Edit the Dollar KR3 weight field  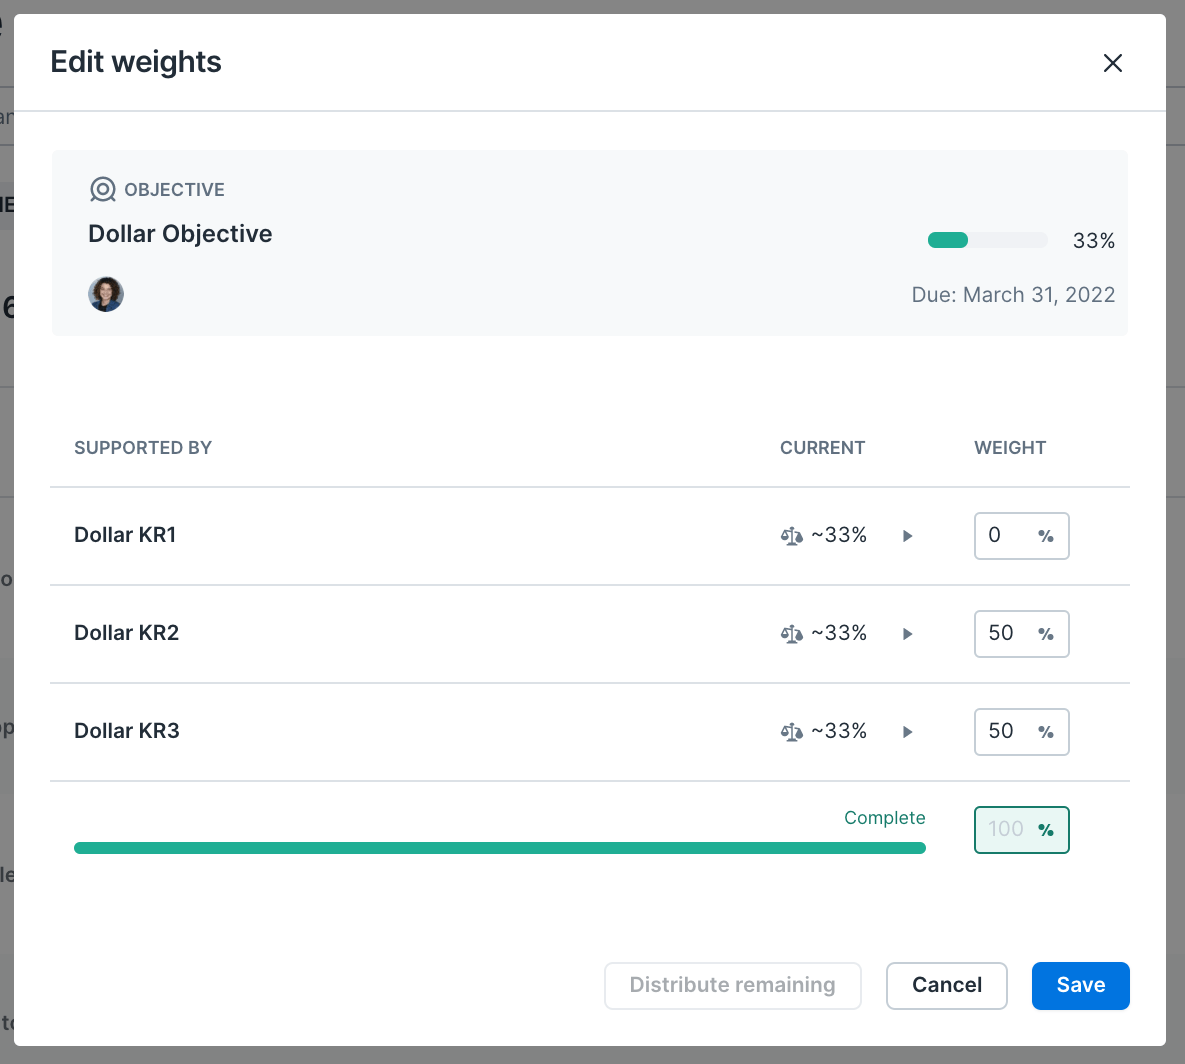pyautogui.click(x=1021, y=732)
